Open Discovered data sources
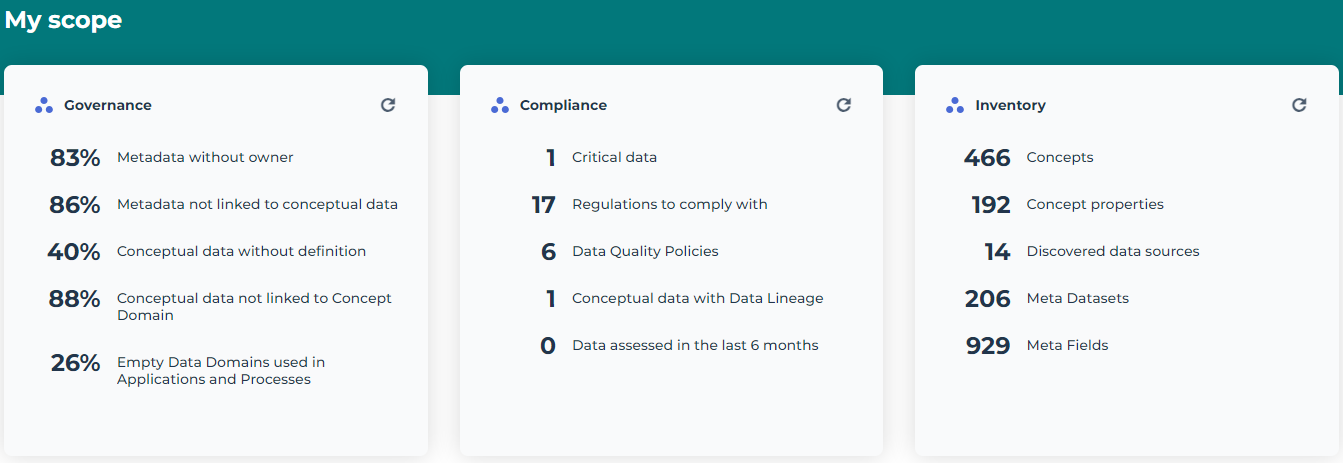Viewport: 1343px width, 463px height. [x=1112, y=252]
